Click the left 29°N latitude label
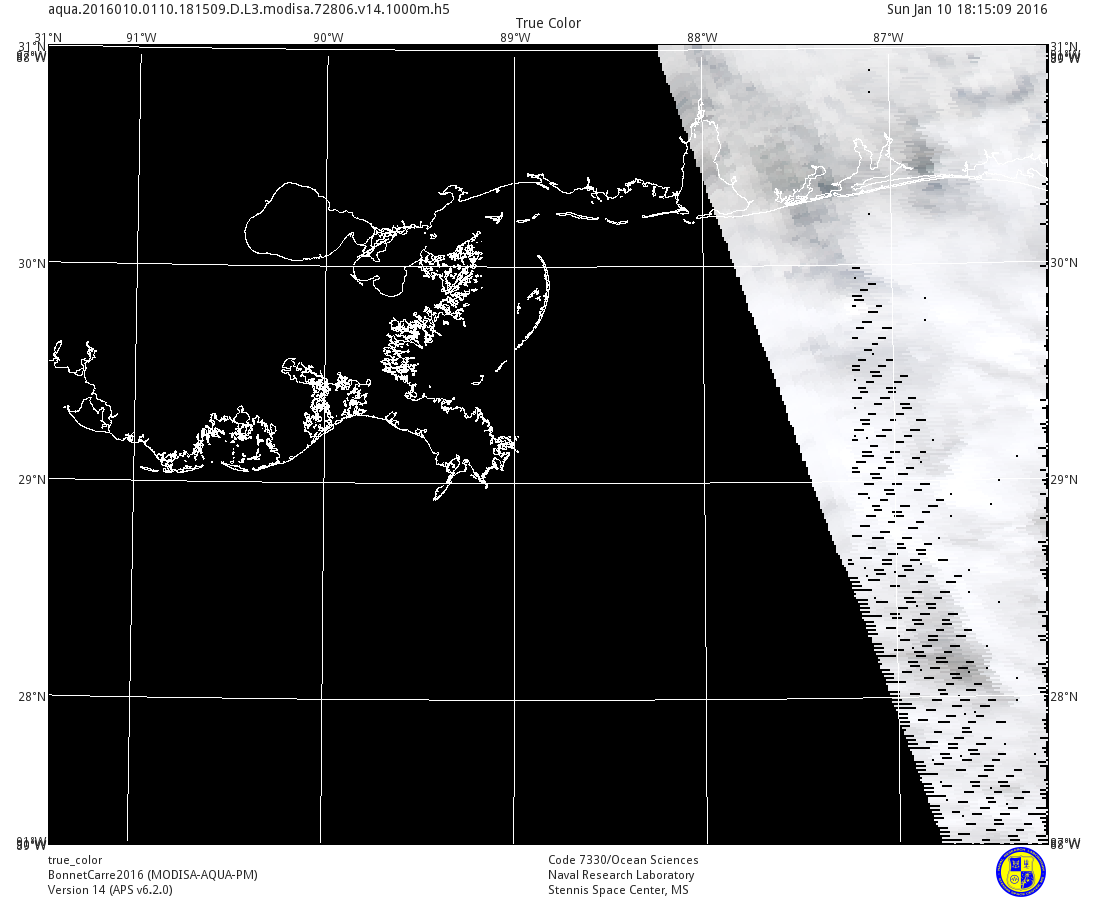This screenshot has height=899, width=1096. (32, 480)
